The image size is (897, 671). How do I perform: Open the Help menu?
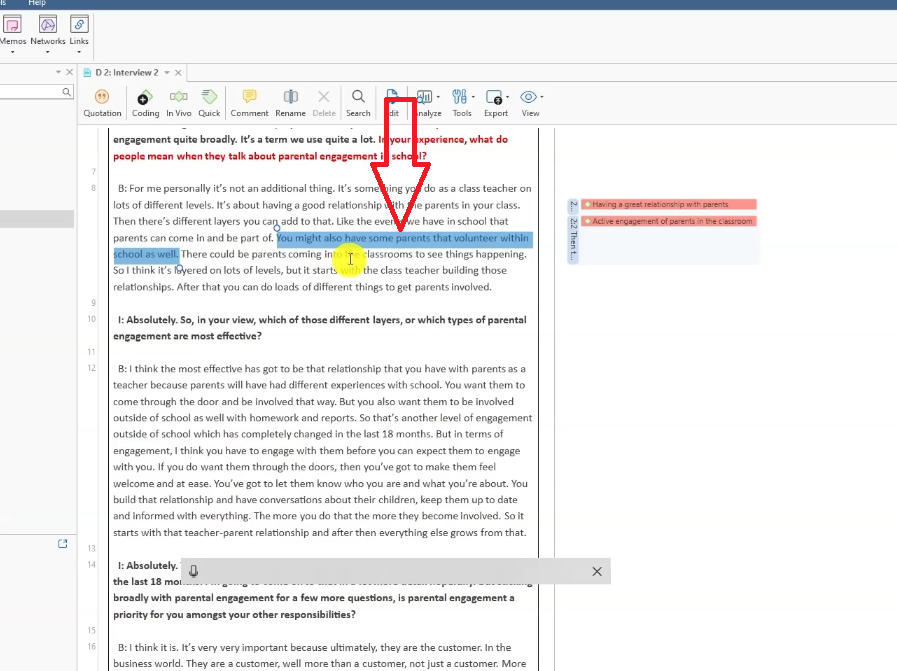[37, 4]
